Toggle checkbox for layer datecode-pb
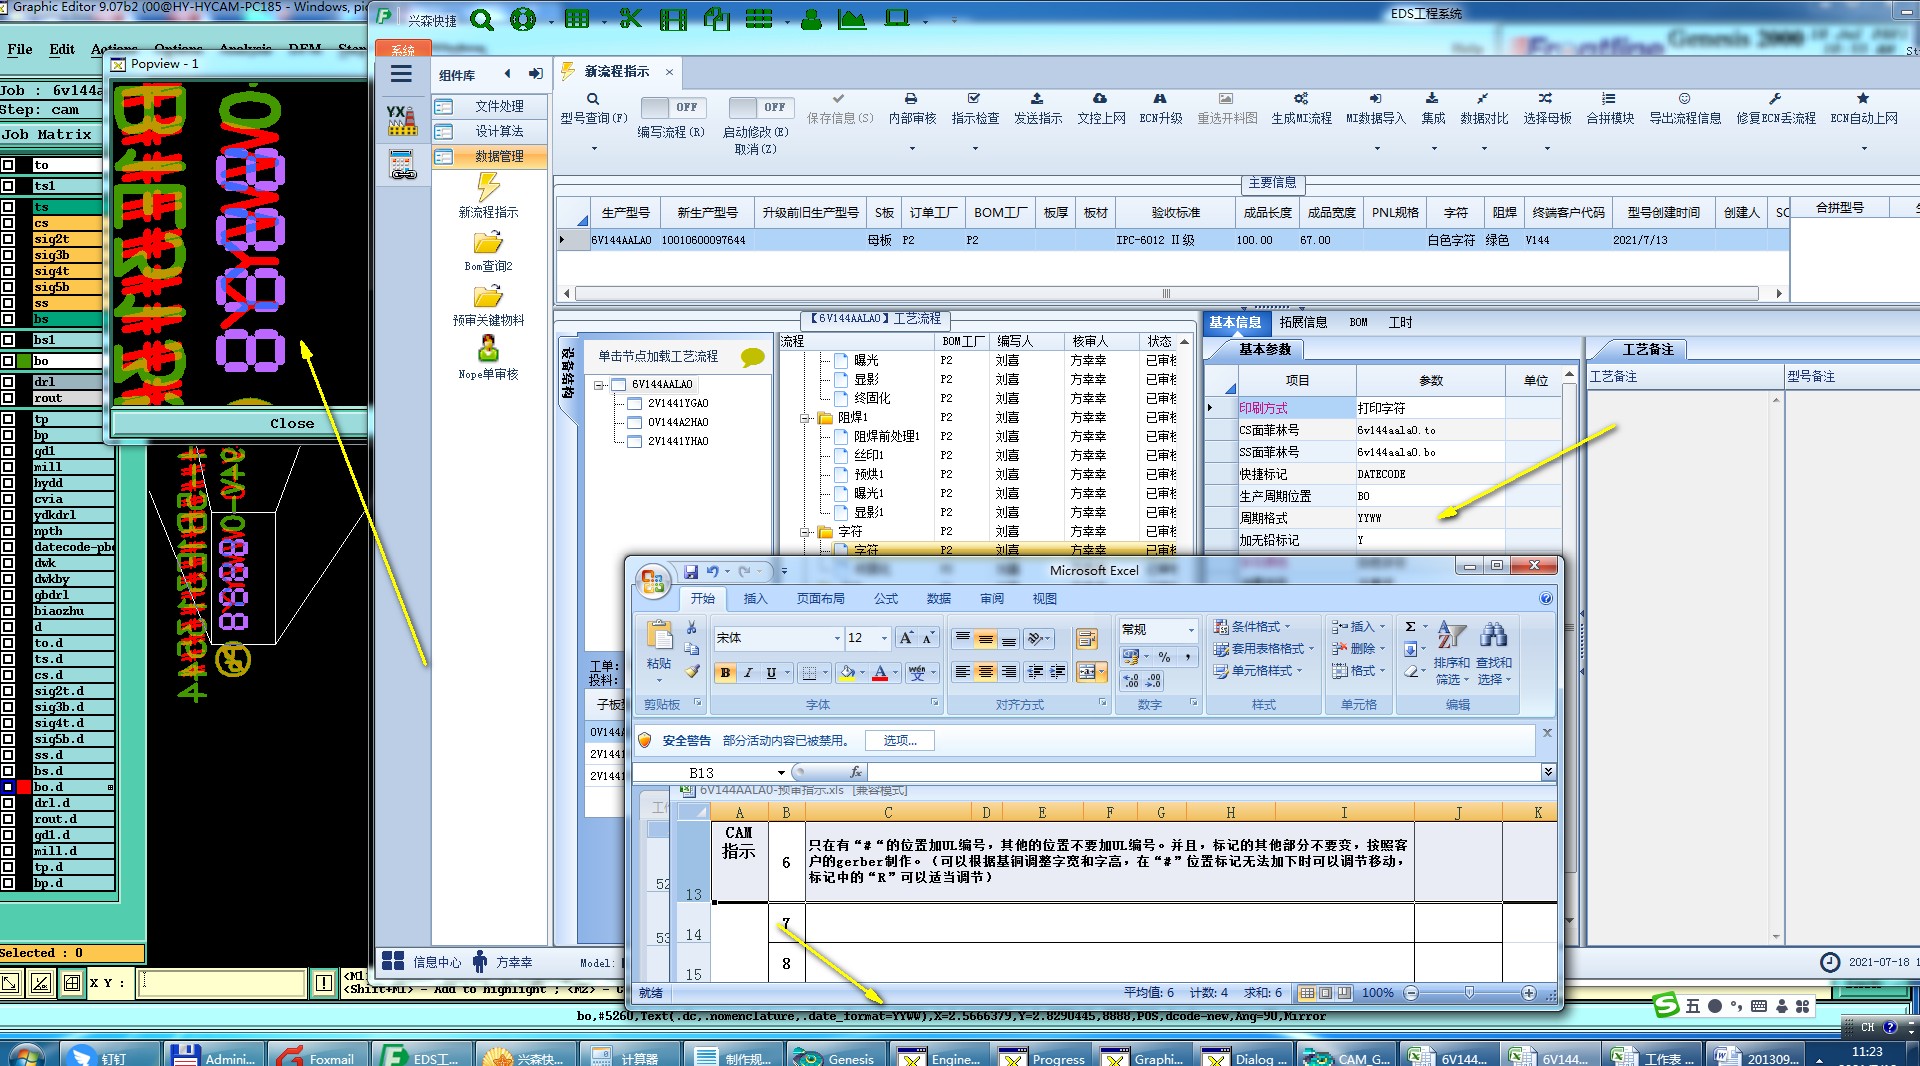 [8, 547]
